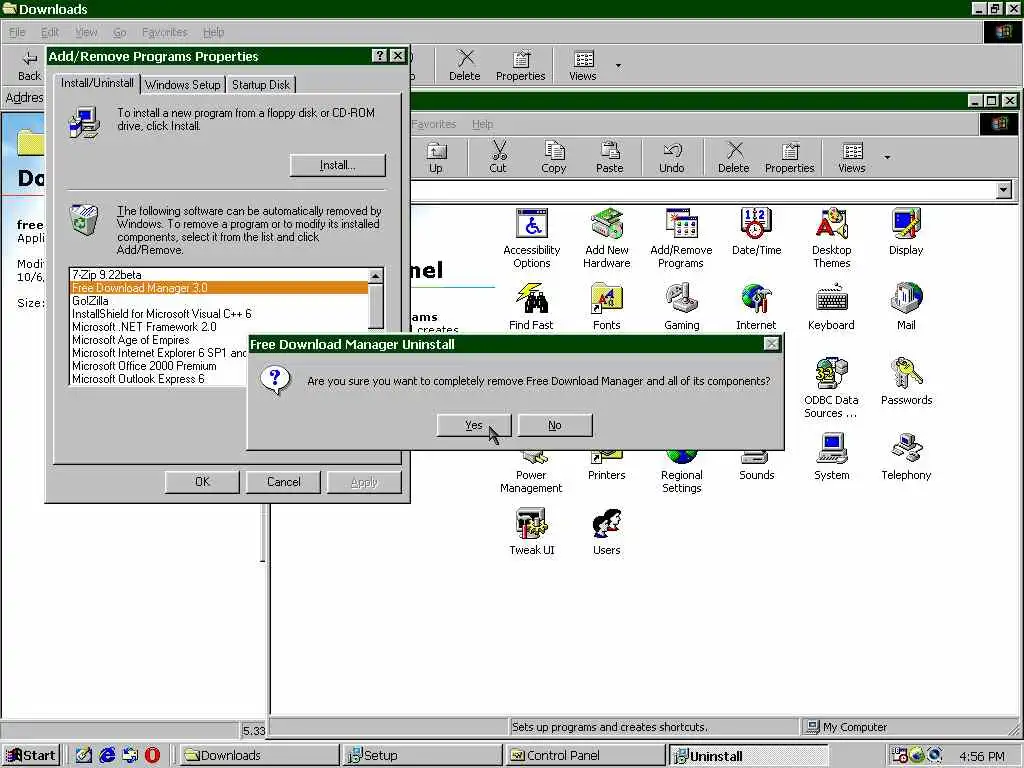The height and width of the screenshot is (768, 1024).
Task: Open Tweak UI icon
Action: coord(532,532)
